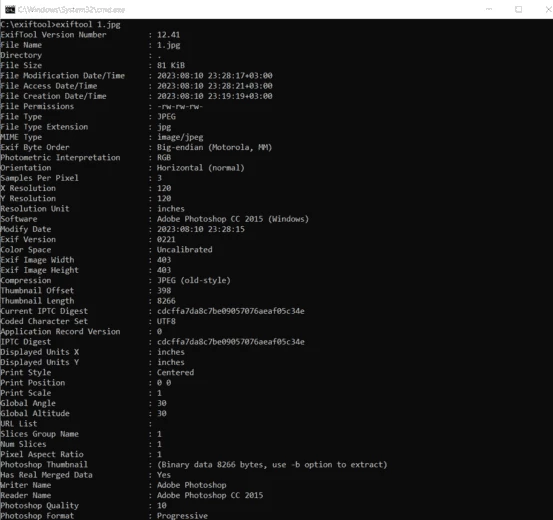Minimize the command prompt window
Screen dimensions: 553x520
click(x=489, y=9)
